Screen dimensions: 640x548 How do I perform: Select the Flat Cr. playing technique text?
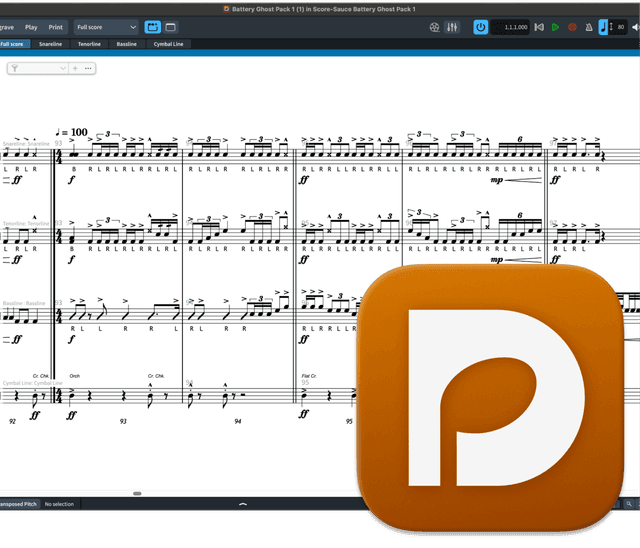click(309, 376)
